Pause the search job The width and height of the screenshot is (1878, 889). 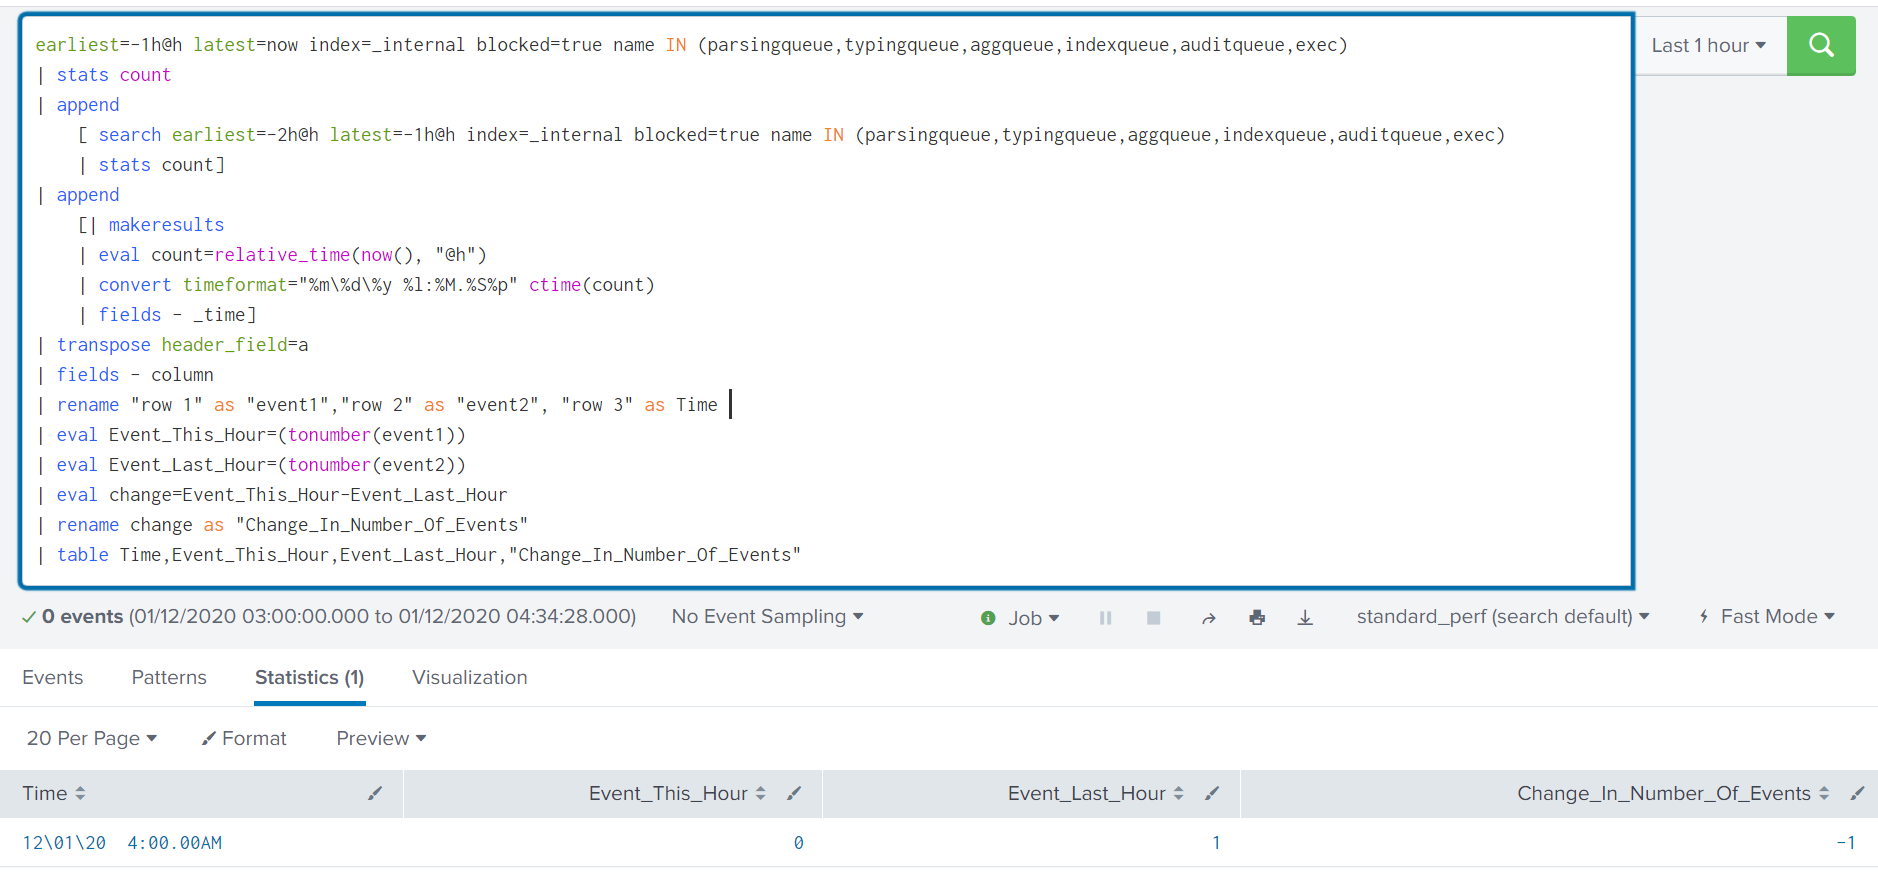pos(1105,618)
